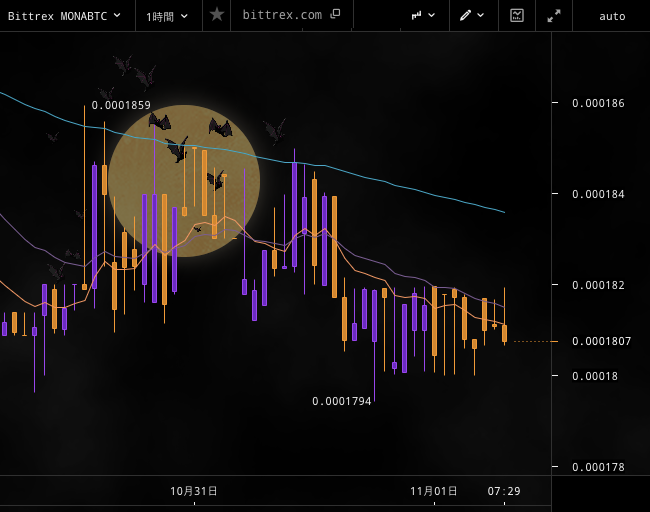Click the last orange candlestick at current price
Screen dimensions: 650x512
(504, 333)
